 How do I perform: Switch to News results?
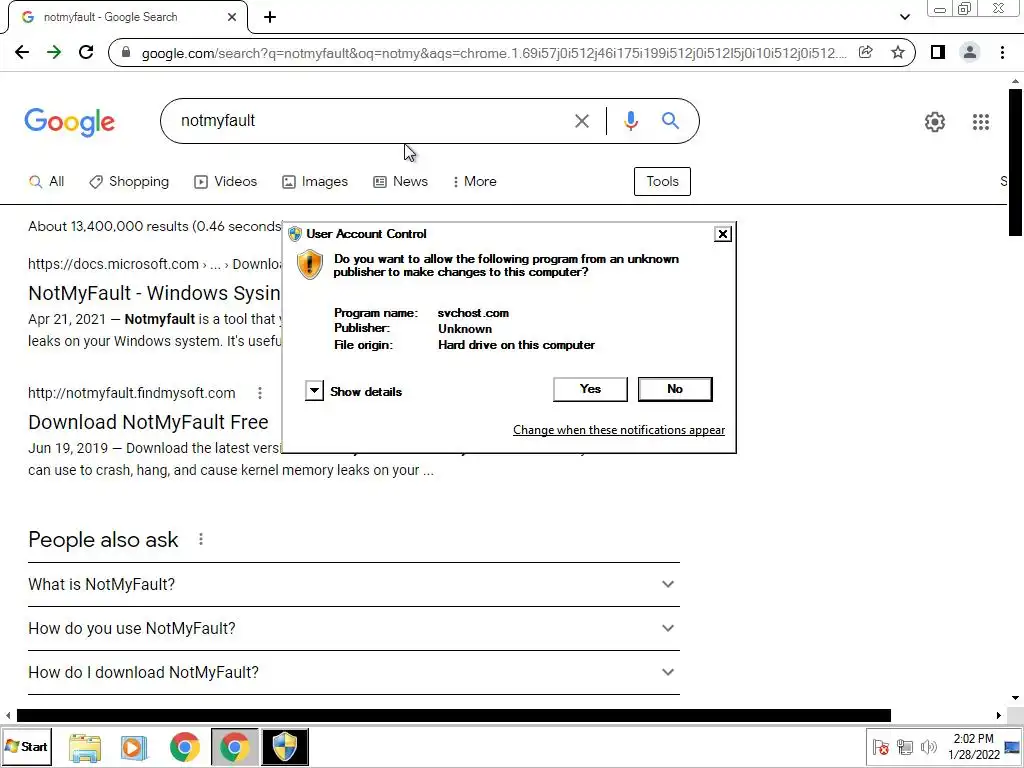pyautogui.click(x=400, y=182)
